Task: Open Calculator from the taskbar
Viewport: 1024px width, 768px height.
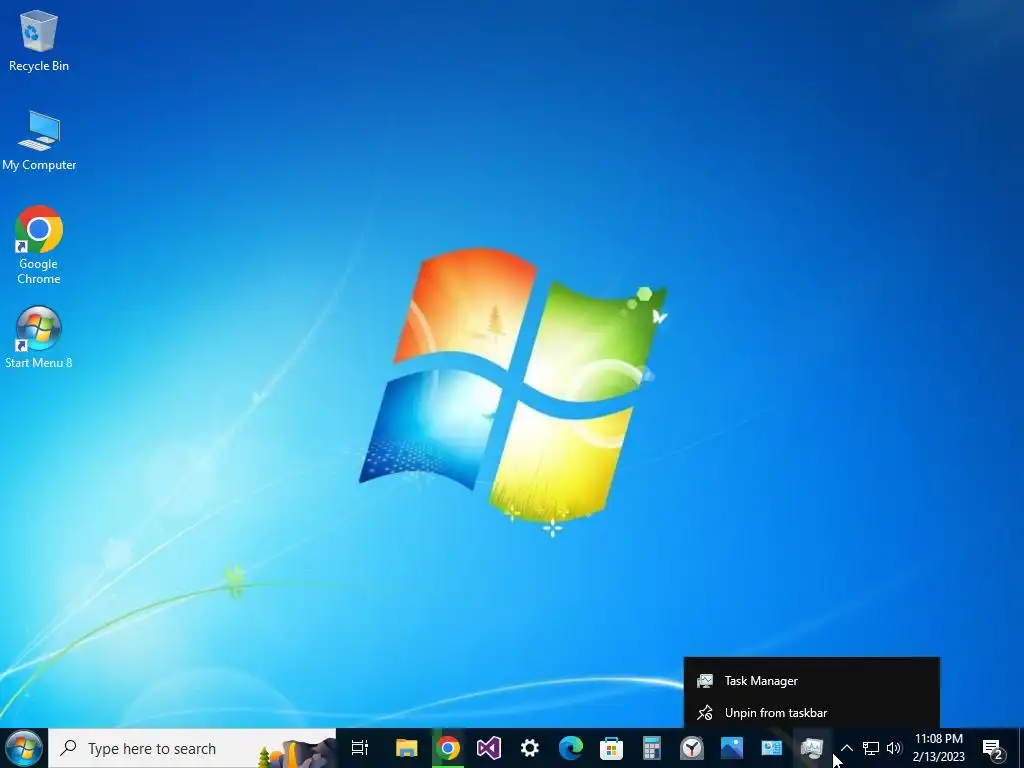Action: [x=651, y=748]
